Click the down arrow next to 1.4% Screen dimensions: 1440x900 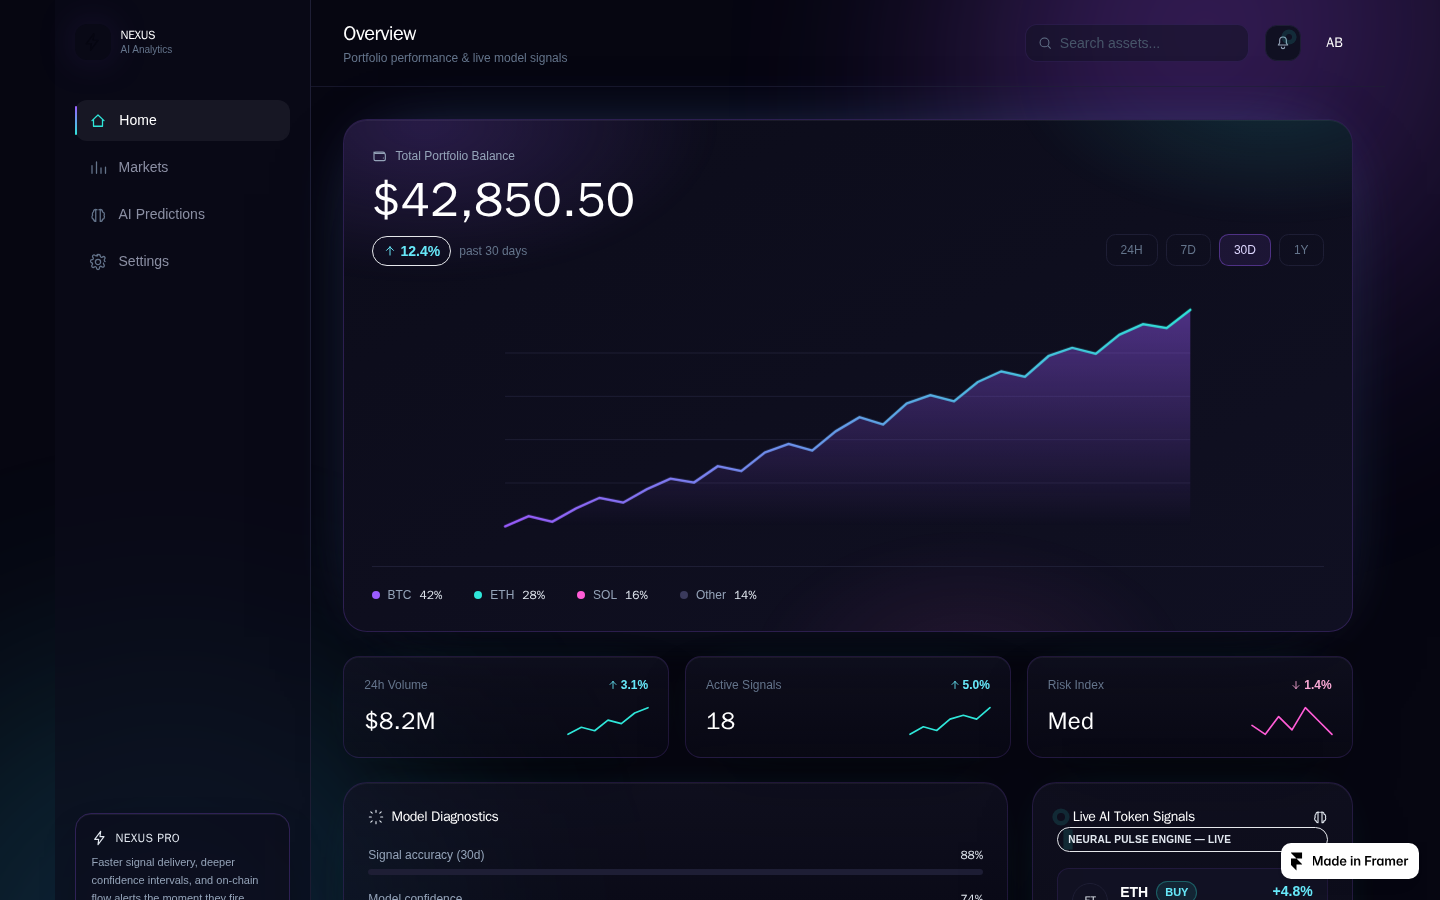[x=1296, y=685]
